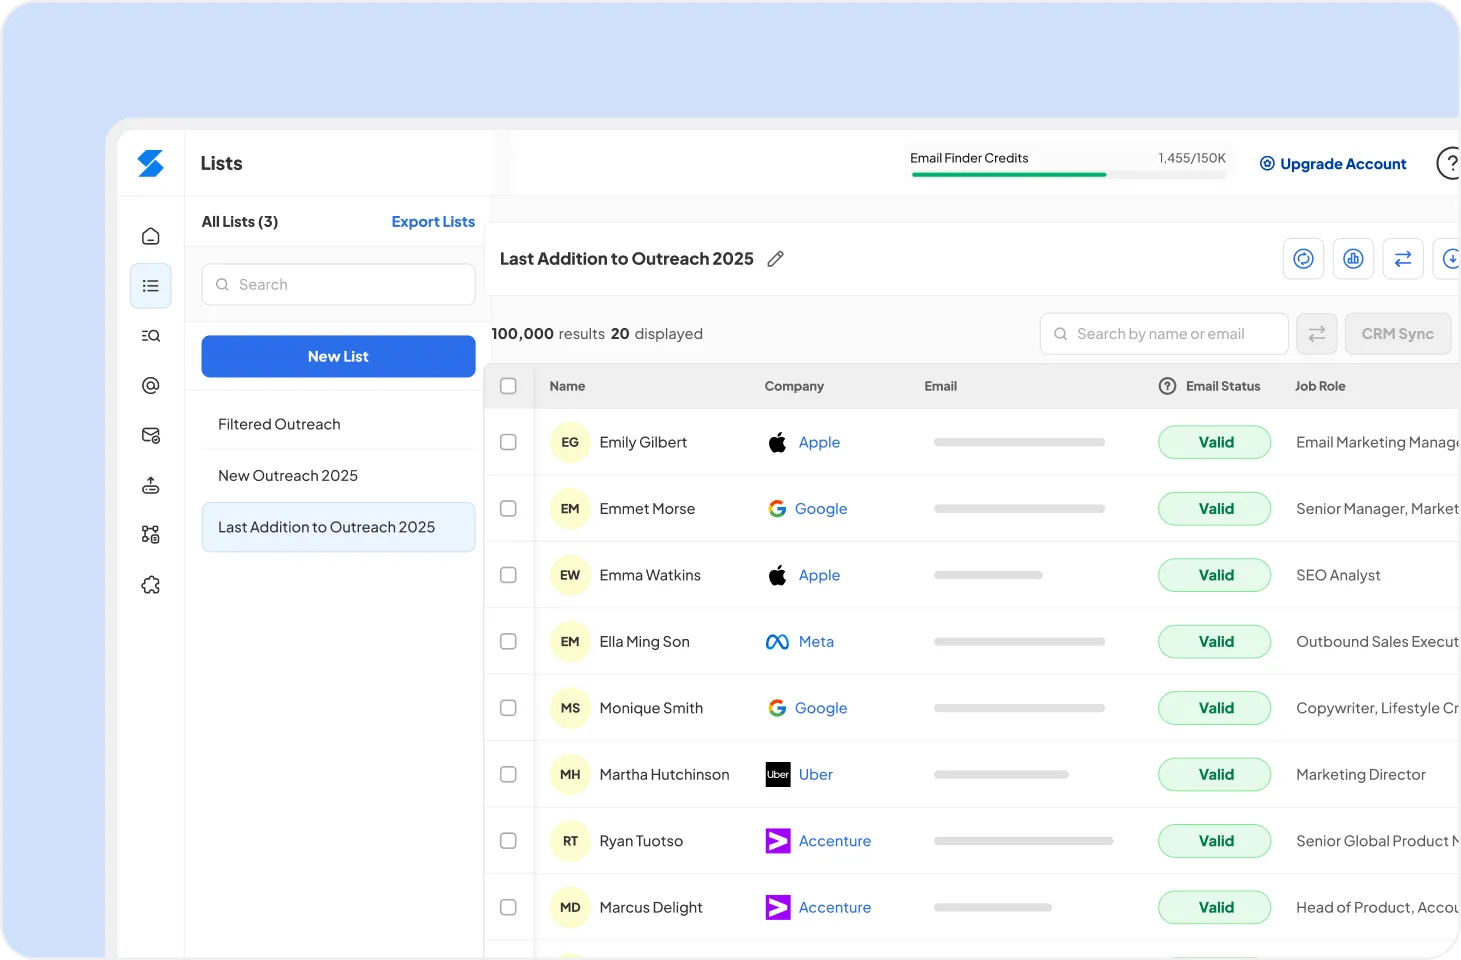Click the Export Lists link
1461x960 pixels.
(x=433, y=222)
